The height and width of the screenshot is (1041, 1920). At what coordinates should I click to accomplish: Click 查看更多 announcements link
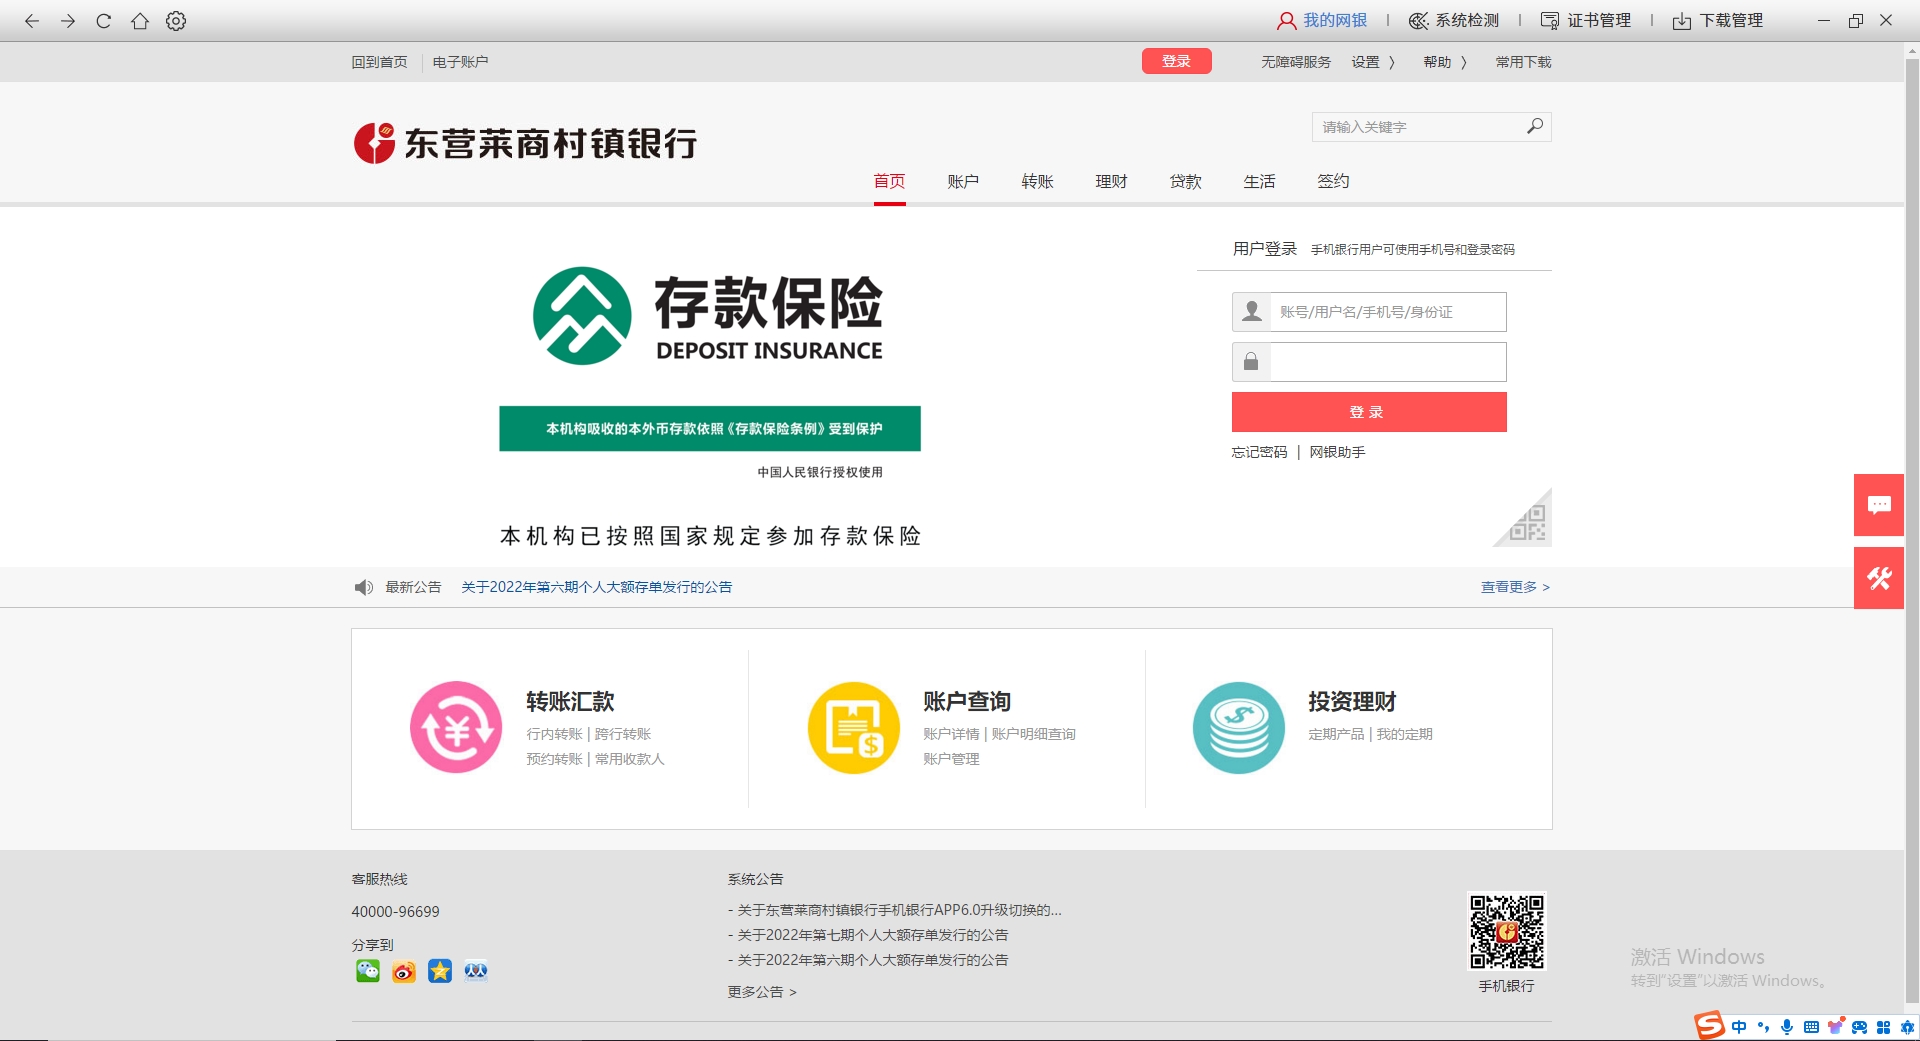[1515, 587]
